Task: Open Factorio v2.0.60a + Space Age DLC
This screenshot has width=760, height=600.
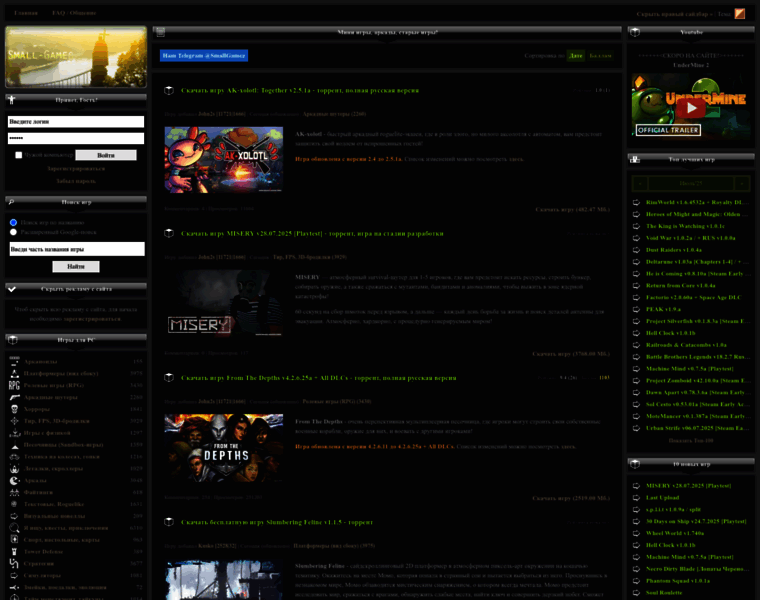Action: 693,297
